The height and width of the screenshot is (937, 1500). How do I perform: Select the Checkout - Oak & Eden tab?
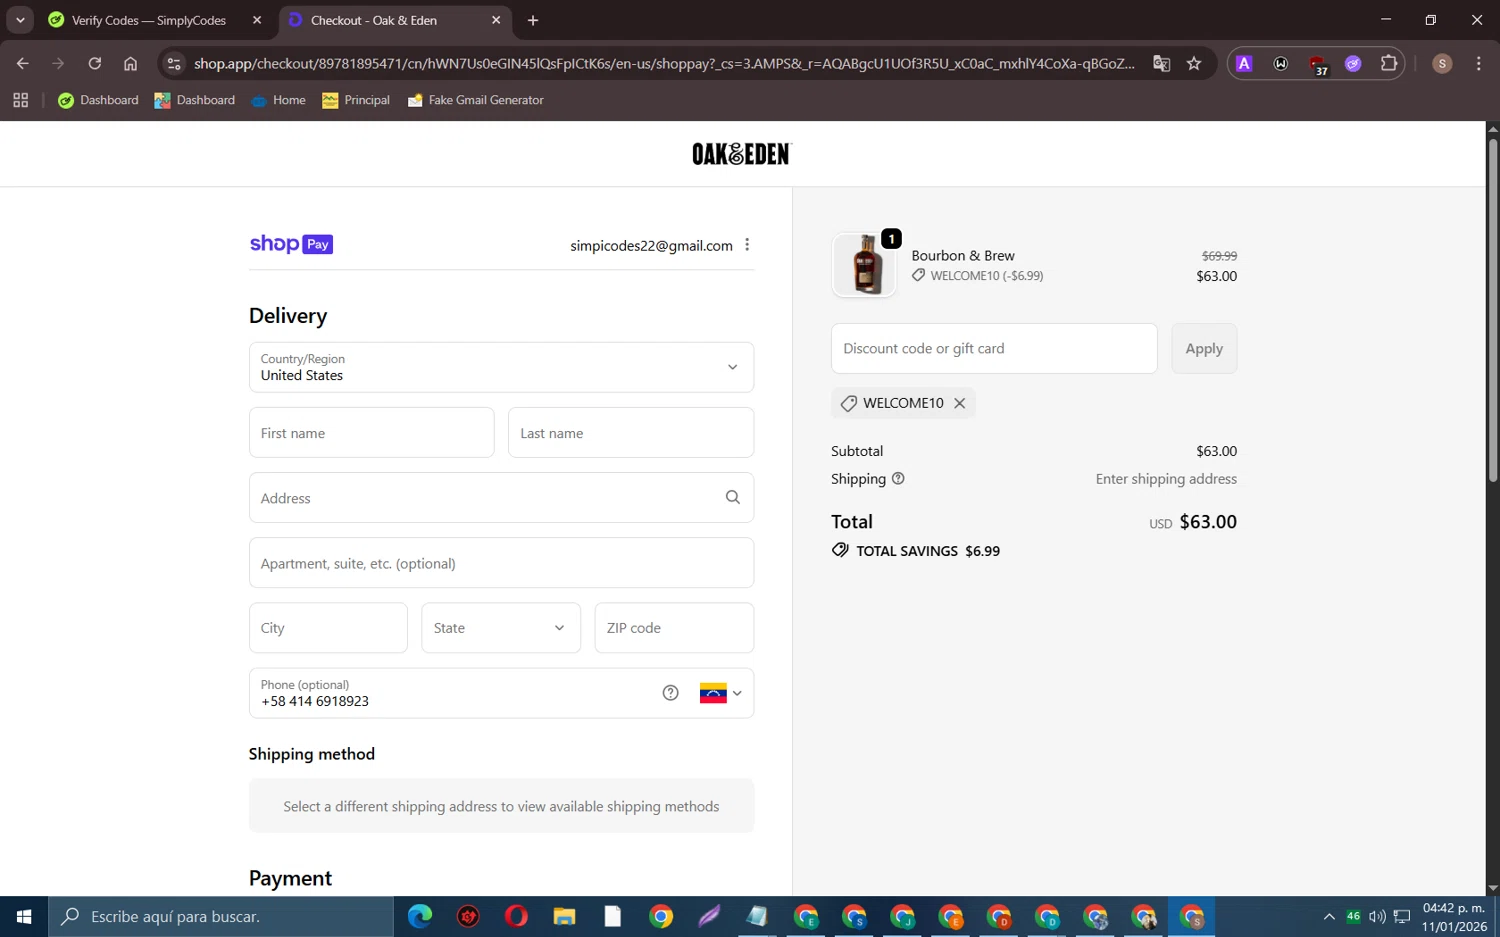pos(374,20)
